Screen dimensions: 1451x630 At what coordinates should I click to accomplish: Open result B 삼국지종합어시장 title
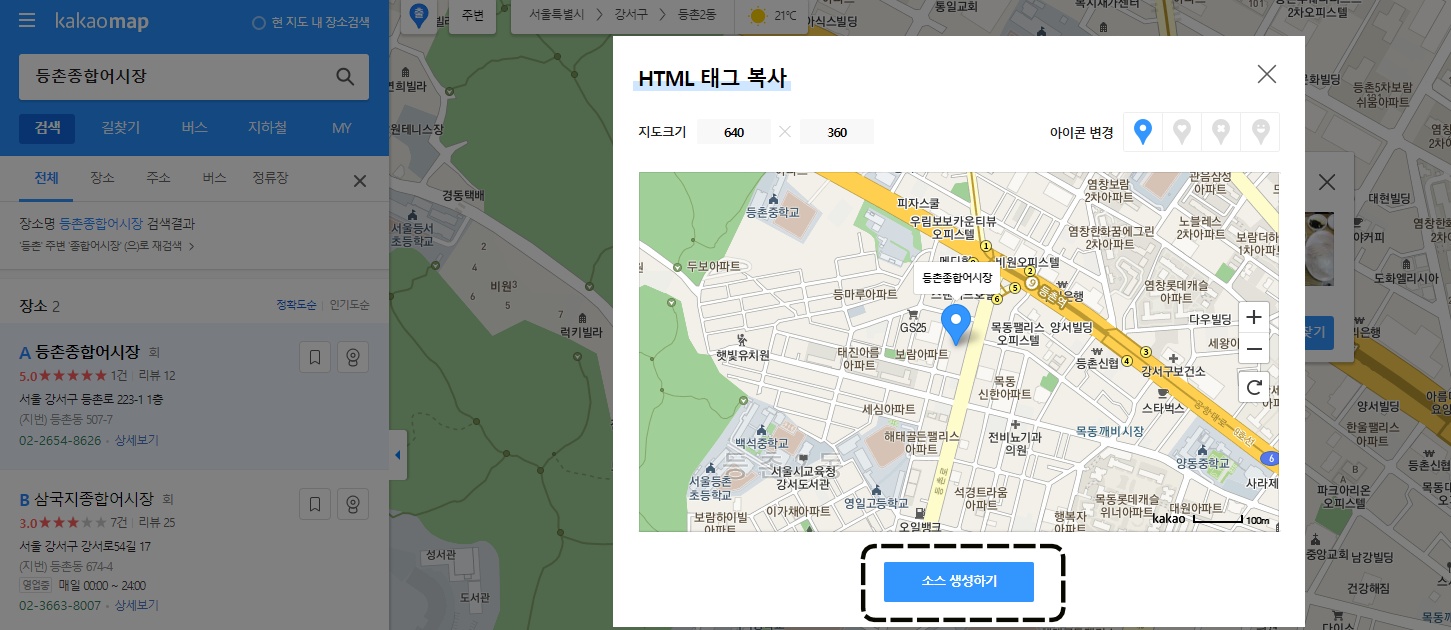(x=94, y=498)
